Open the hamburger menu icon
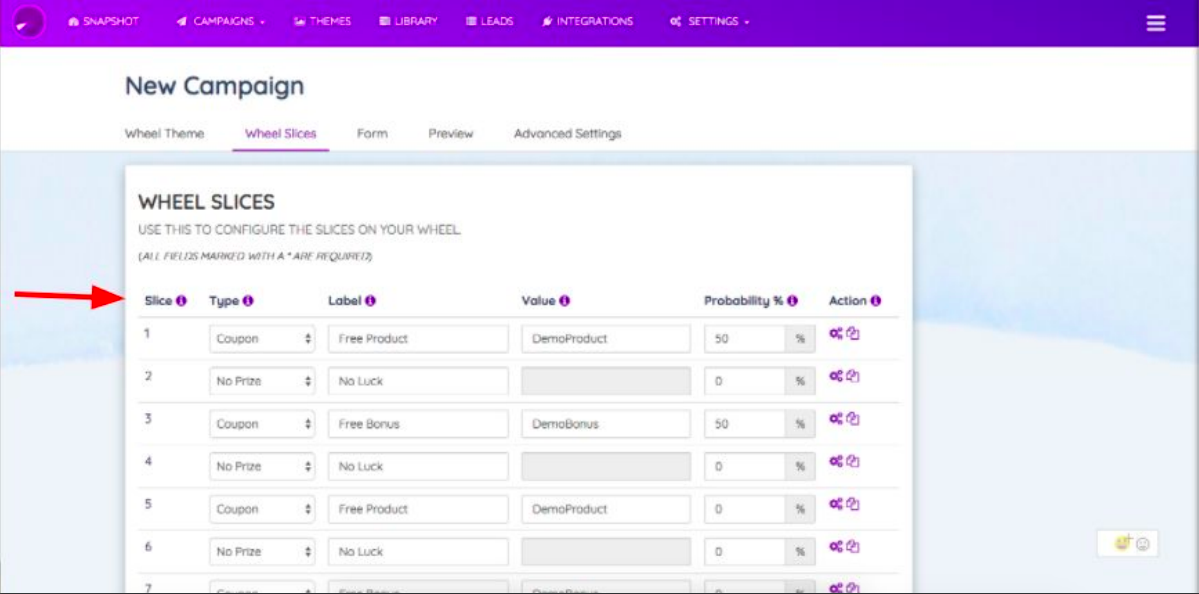Screen dimensions: 1199x594 pos(1156,23)
